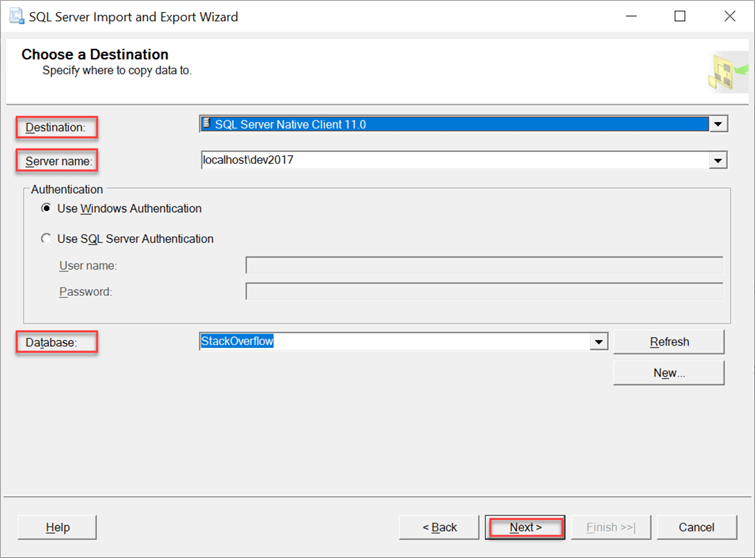
Task: Click the New... database button
Action: [x=669, y=373]
